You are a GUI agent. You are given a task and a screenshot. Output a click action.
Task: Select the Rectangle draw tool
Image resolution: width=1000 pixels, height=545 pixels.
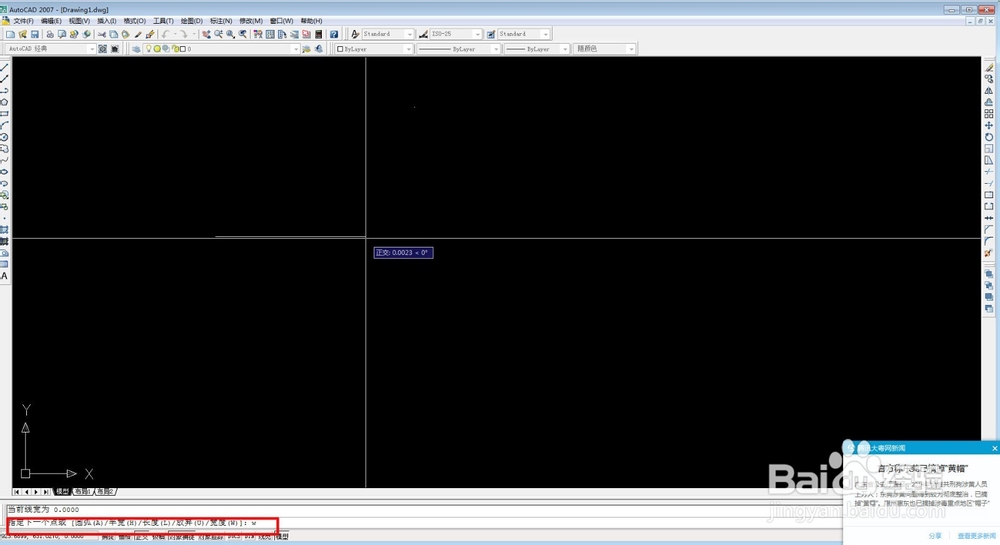coord(4,113)
